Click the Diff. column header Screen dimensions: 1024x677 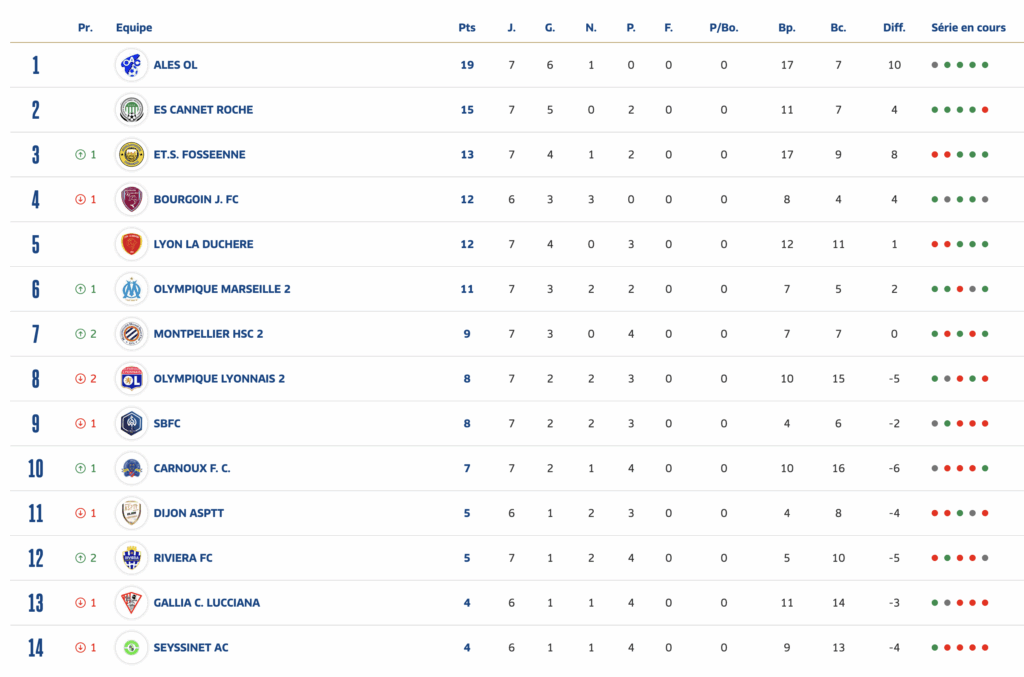[894, 28]
